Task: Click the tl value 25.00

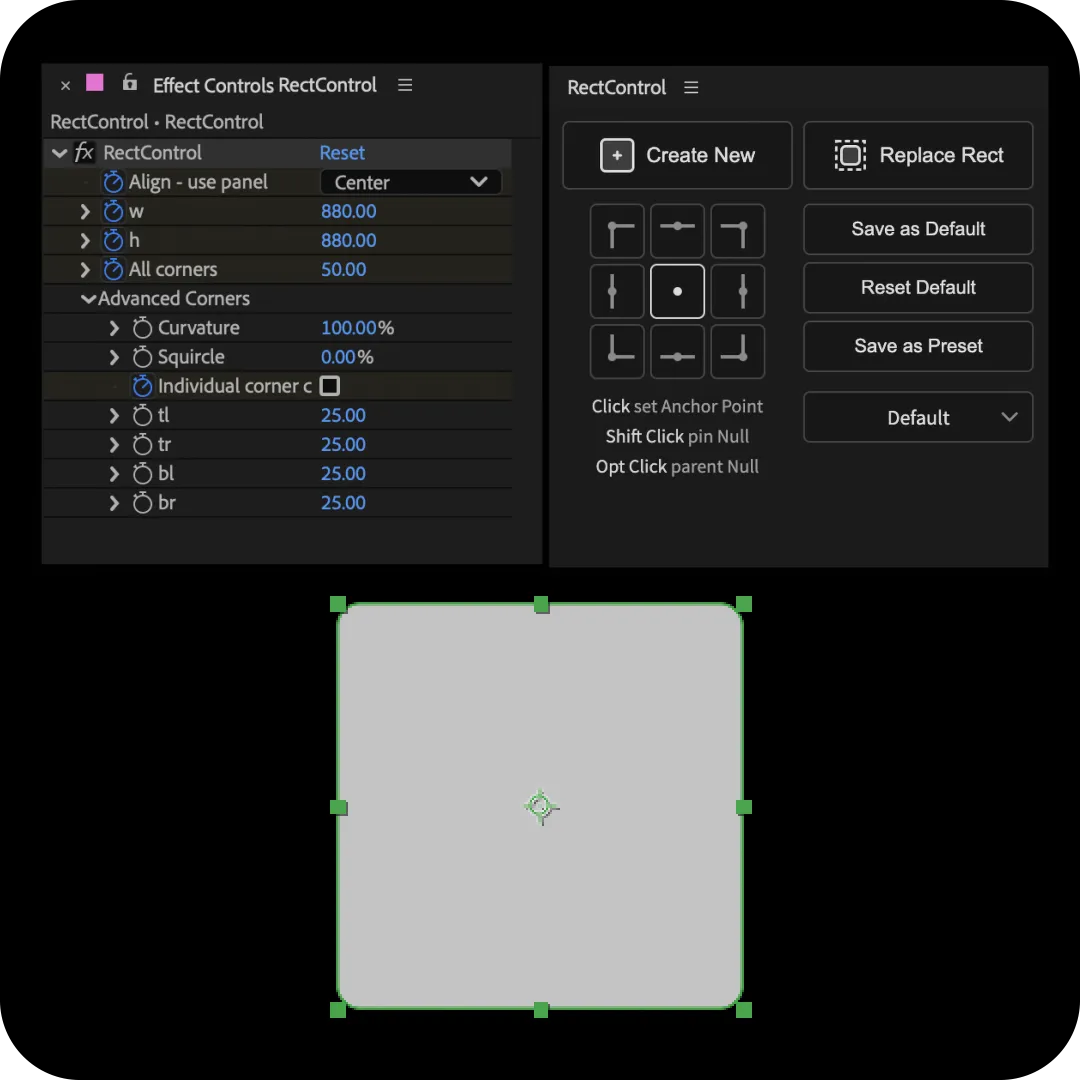Action: (343, 415)
